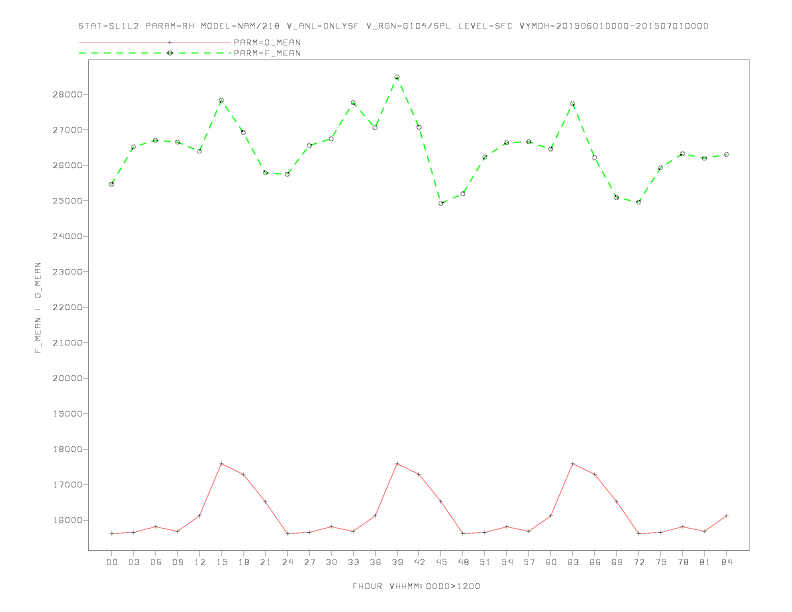The width and height of the screenshot is (792, 612).
Task: Click the green dashed F_MEAN legend line sample
Action: point(155,53)
